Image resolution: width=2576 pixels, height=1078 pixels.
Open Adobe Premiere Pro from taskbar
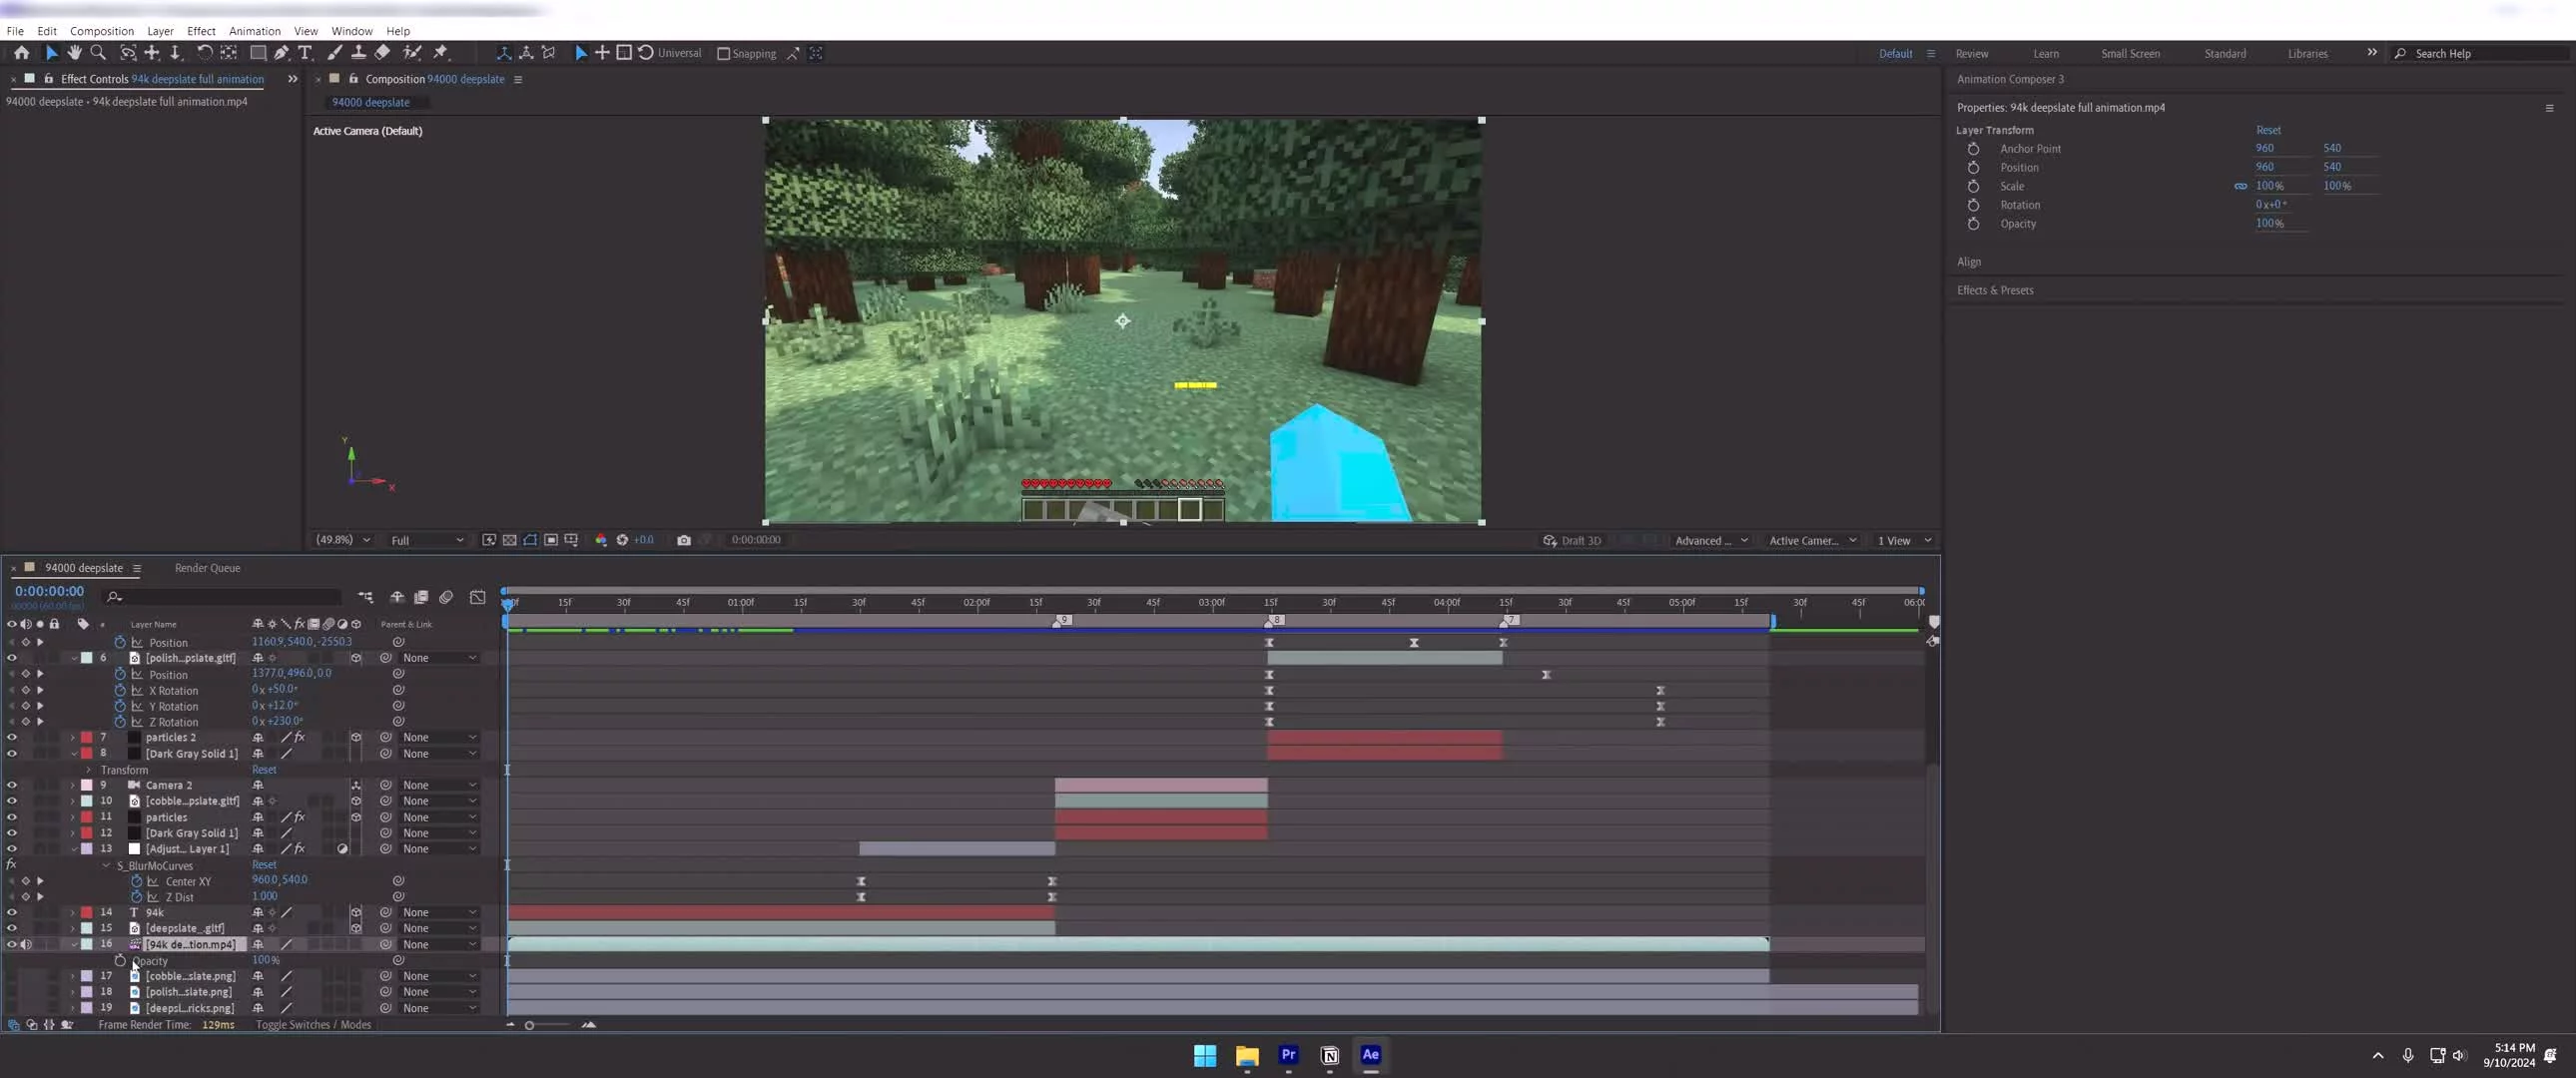point(1288,1055)
